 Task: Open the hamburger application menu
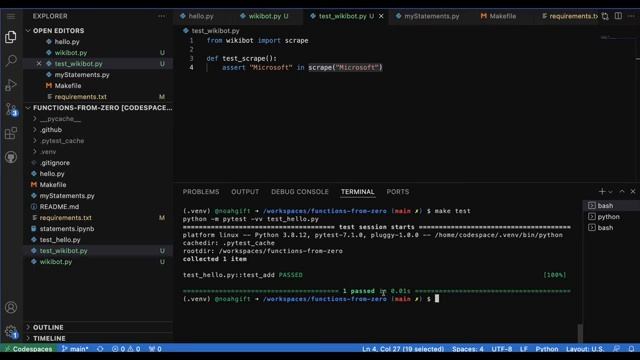point(11,16)
